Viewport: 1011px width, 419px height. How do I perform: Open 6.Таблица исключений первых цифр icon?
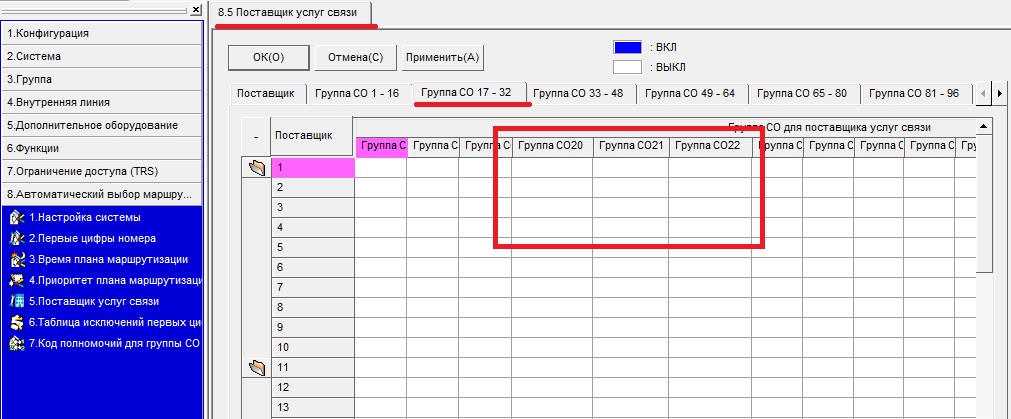coord(17,322)
